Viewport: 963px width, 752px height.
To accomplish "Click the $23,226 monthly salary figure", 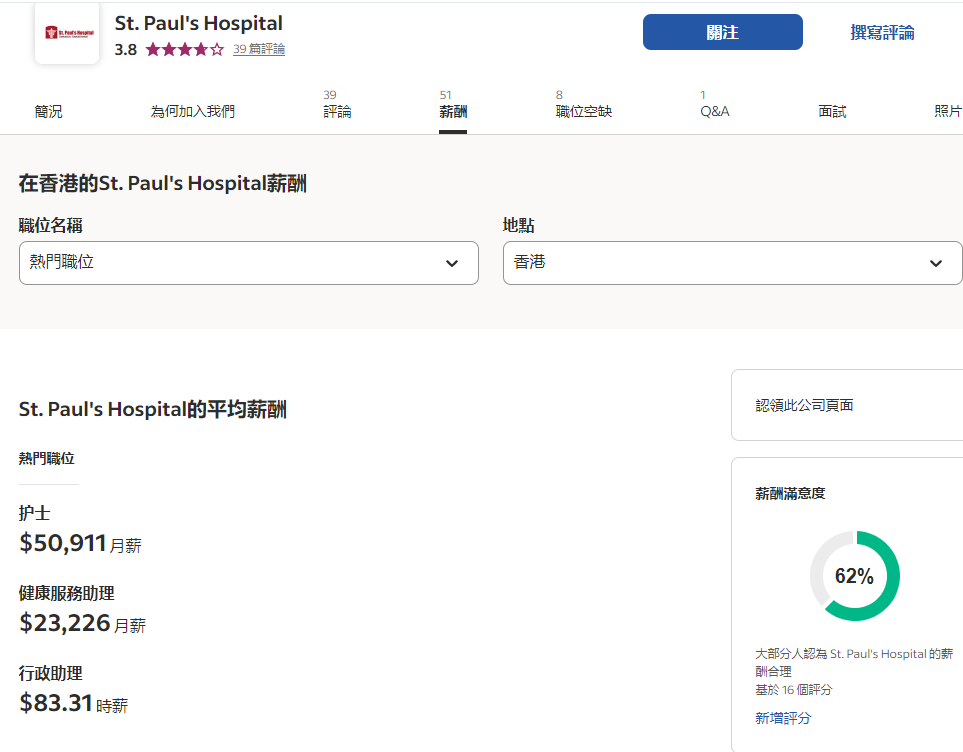I will coord(64,623).
